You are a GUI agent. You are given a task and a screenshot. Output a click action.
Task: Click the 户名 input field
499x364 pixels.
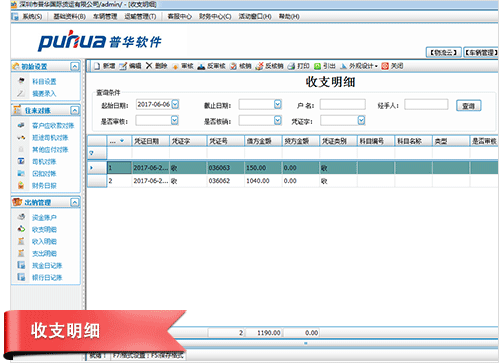pyautogui.click(x=343, y=104)
